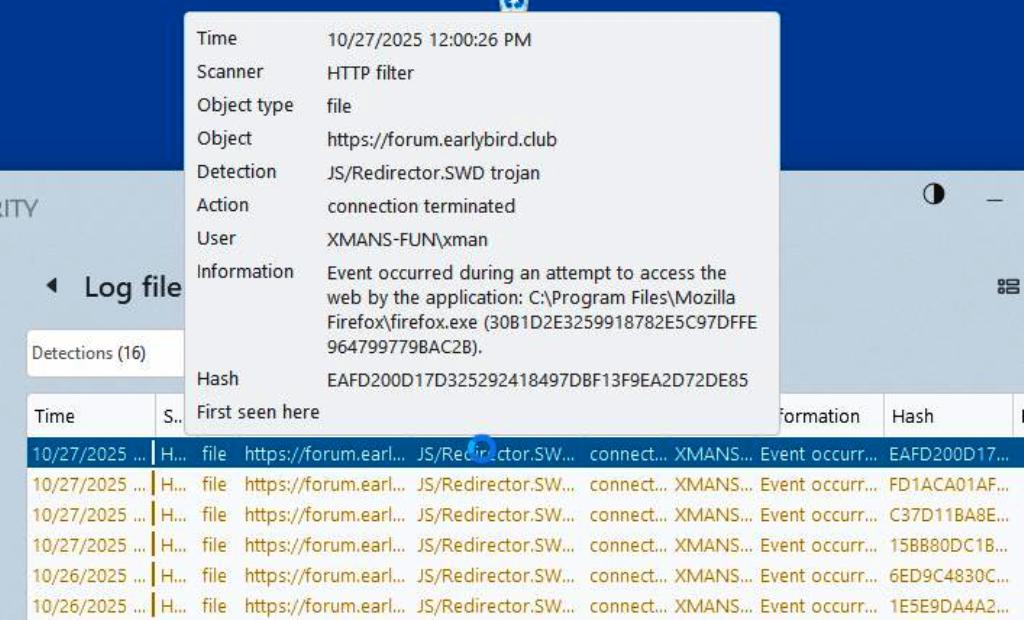Click the view options icon at right edge
The width and height of the screenshot is (1024, 620).
tap(1007, 287)
